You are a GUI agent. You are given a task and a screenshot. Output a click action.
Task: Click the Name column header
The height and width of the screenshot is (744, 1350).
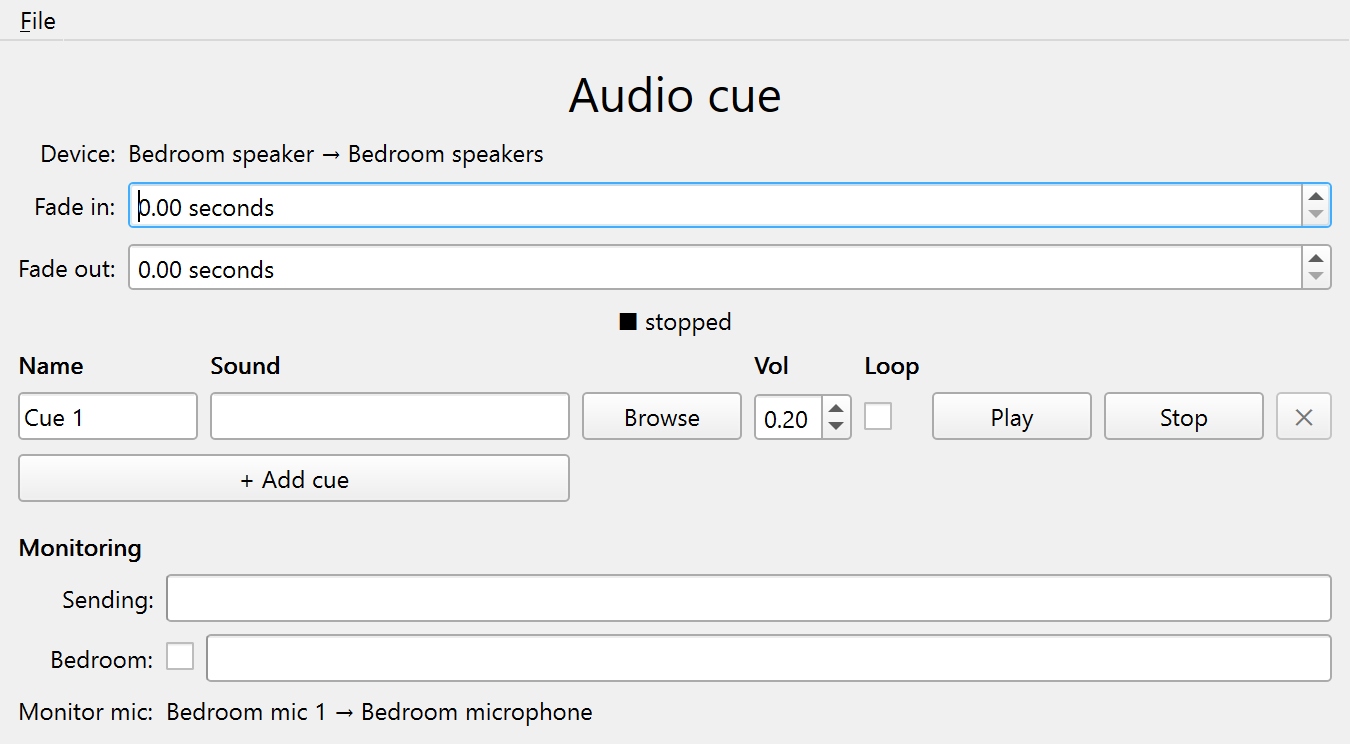(51, 366)
